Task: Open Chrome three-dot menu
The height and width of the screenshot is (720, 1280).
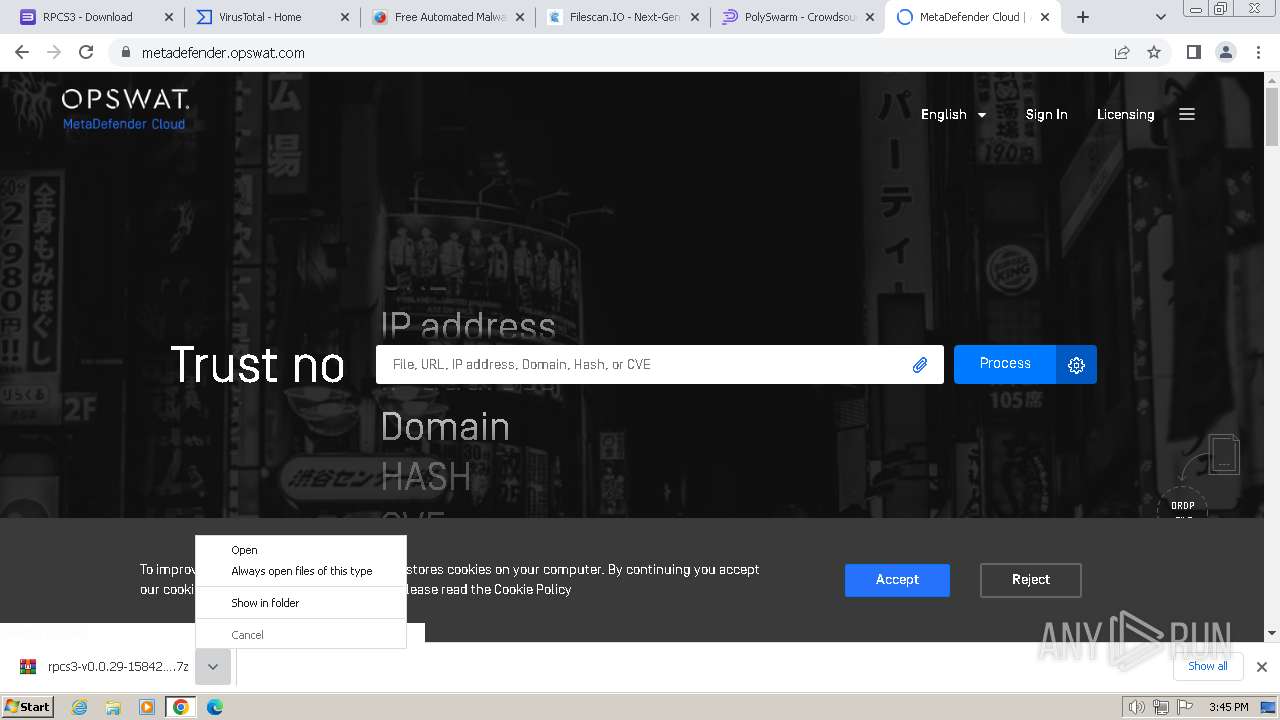Action: tap(1258, 53)
